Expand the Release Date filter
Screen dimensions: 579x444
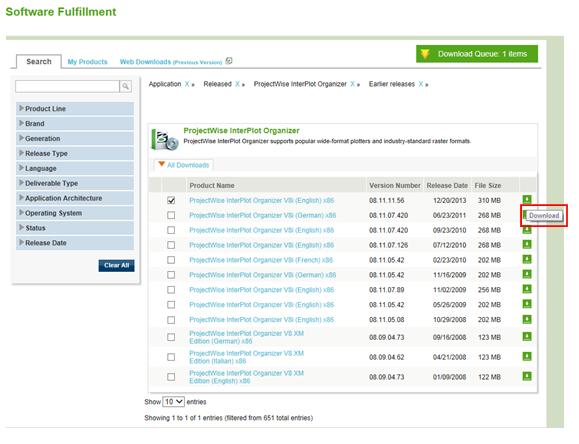(x=75, y=243)
